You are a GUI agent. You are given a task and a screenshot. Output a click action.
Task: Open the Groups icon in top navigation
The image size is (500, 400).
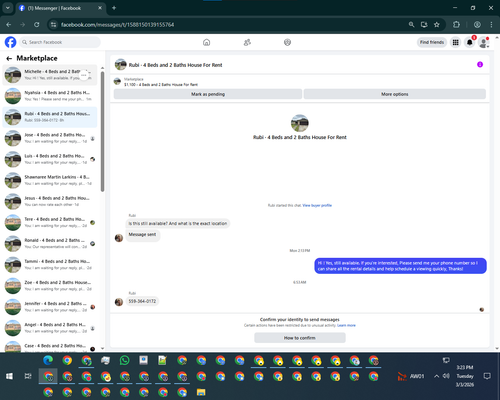point(287,42)
